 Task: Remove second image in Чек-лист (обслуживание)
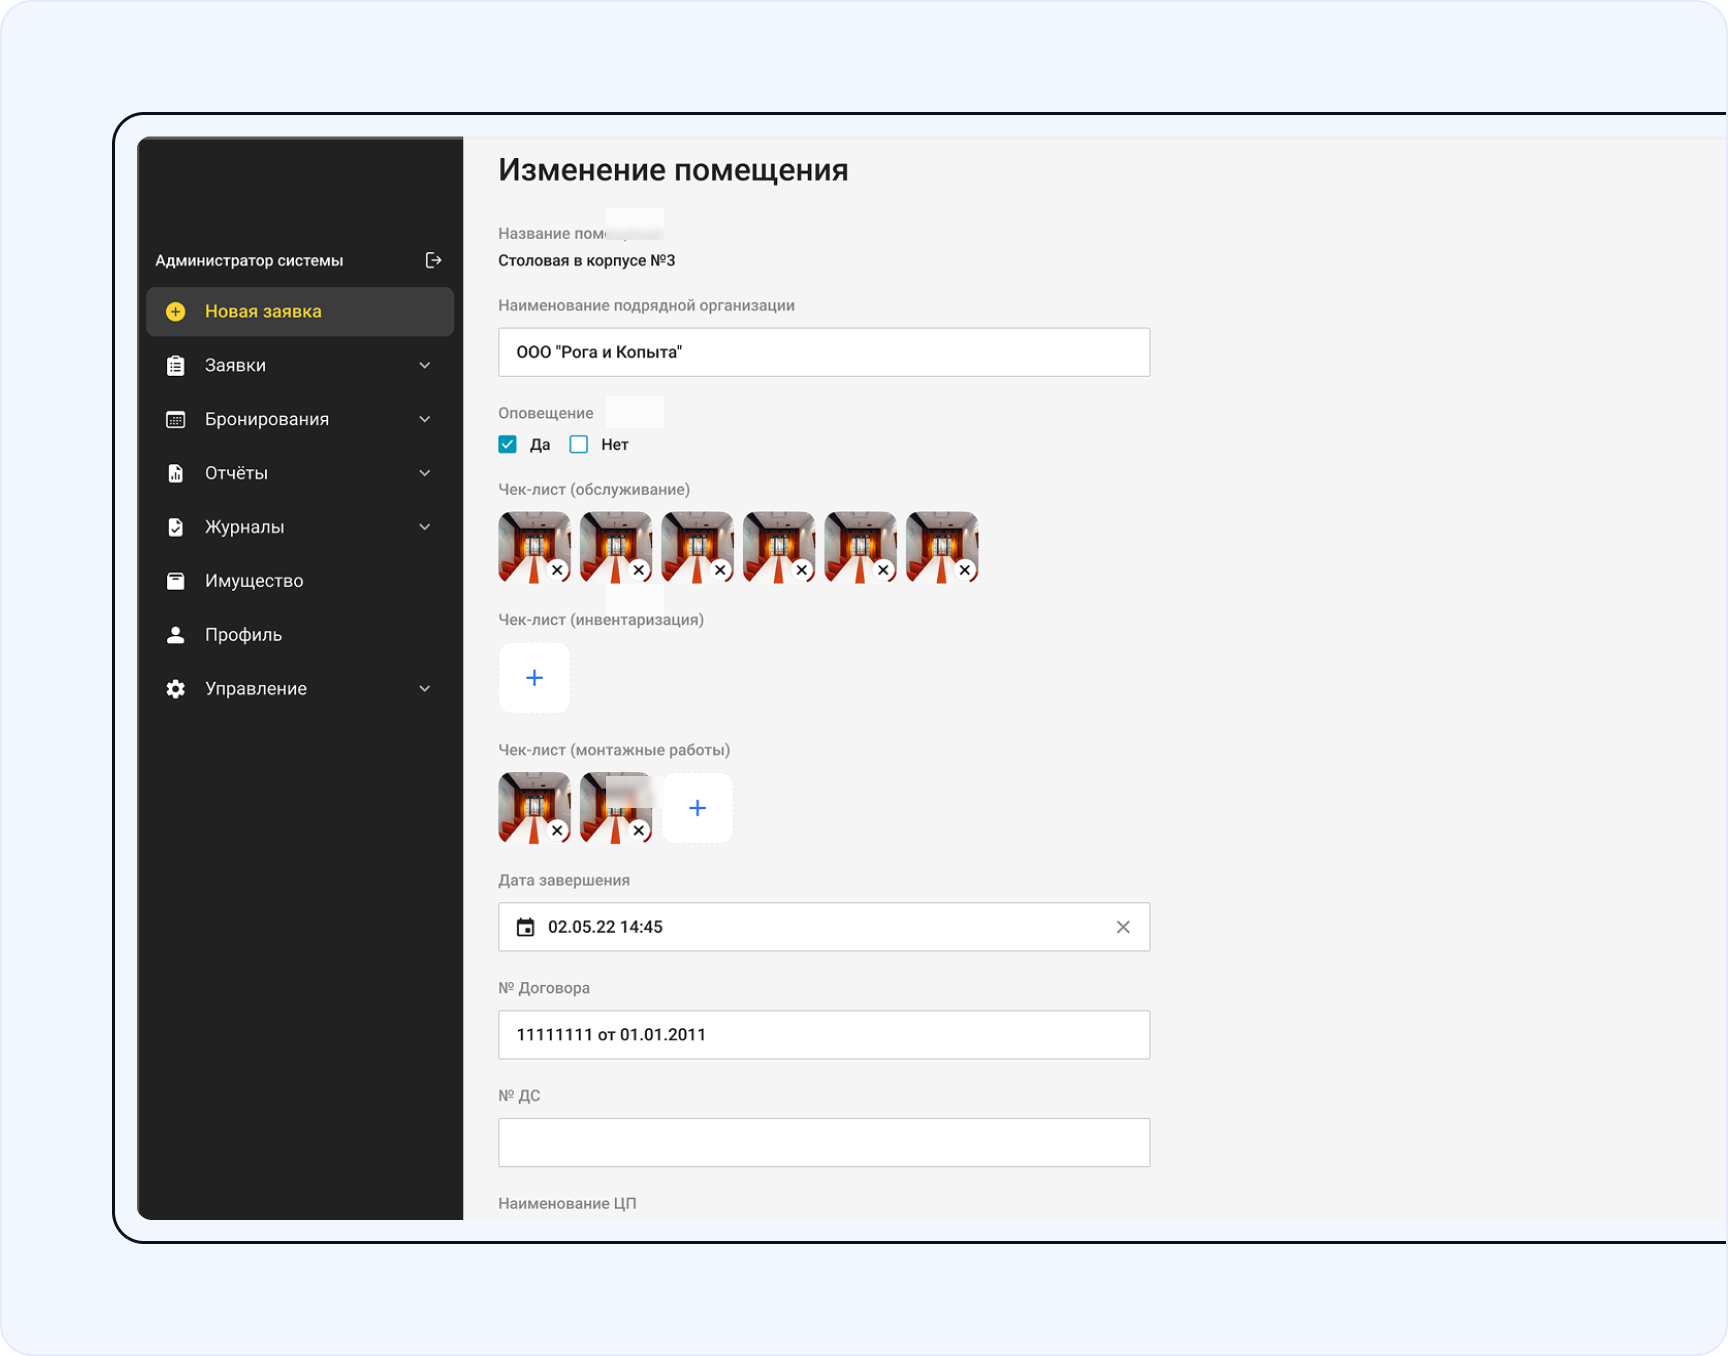639,570
